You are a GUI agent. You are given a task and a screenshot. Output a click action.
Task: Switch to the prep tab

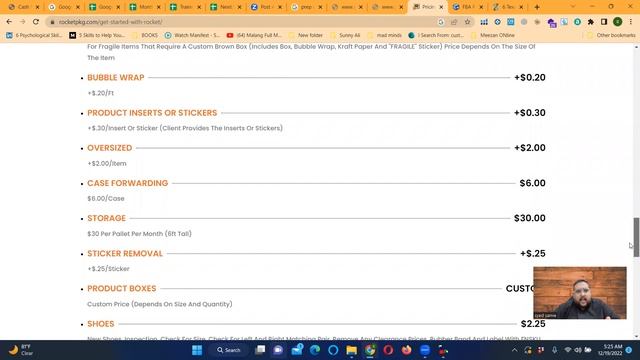pyautogui.click(x=307, y=7)
